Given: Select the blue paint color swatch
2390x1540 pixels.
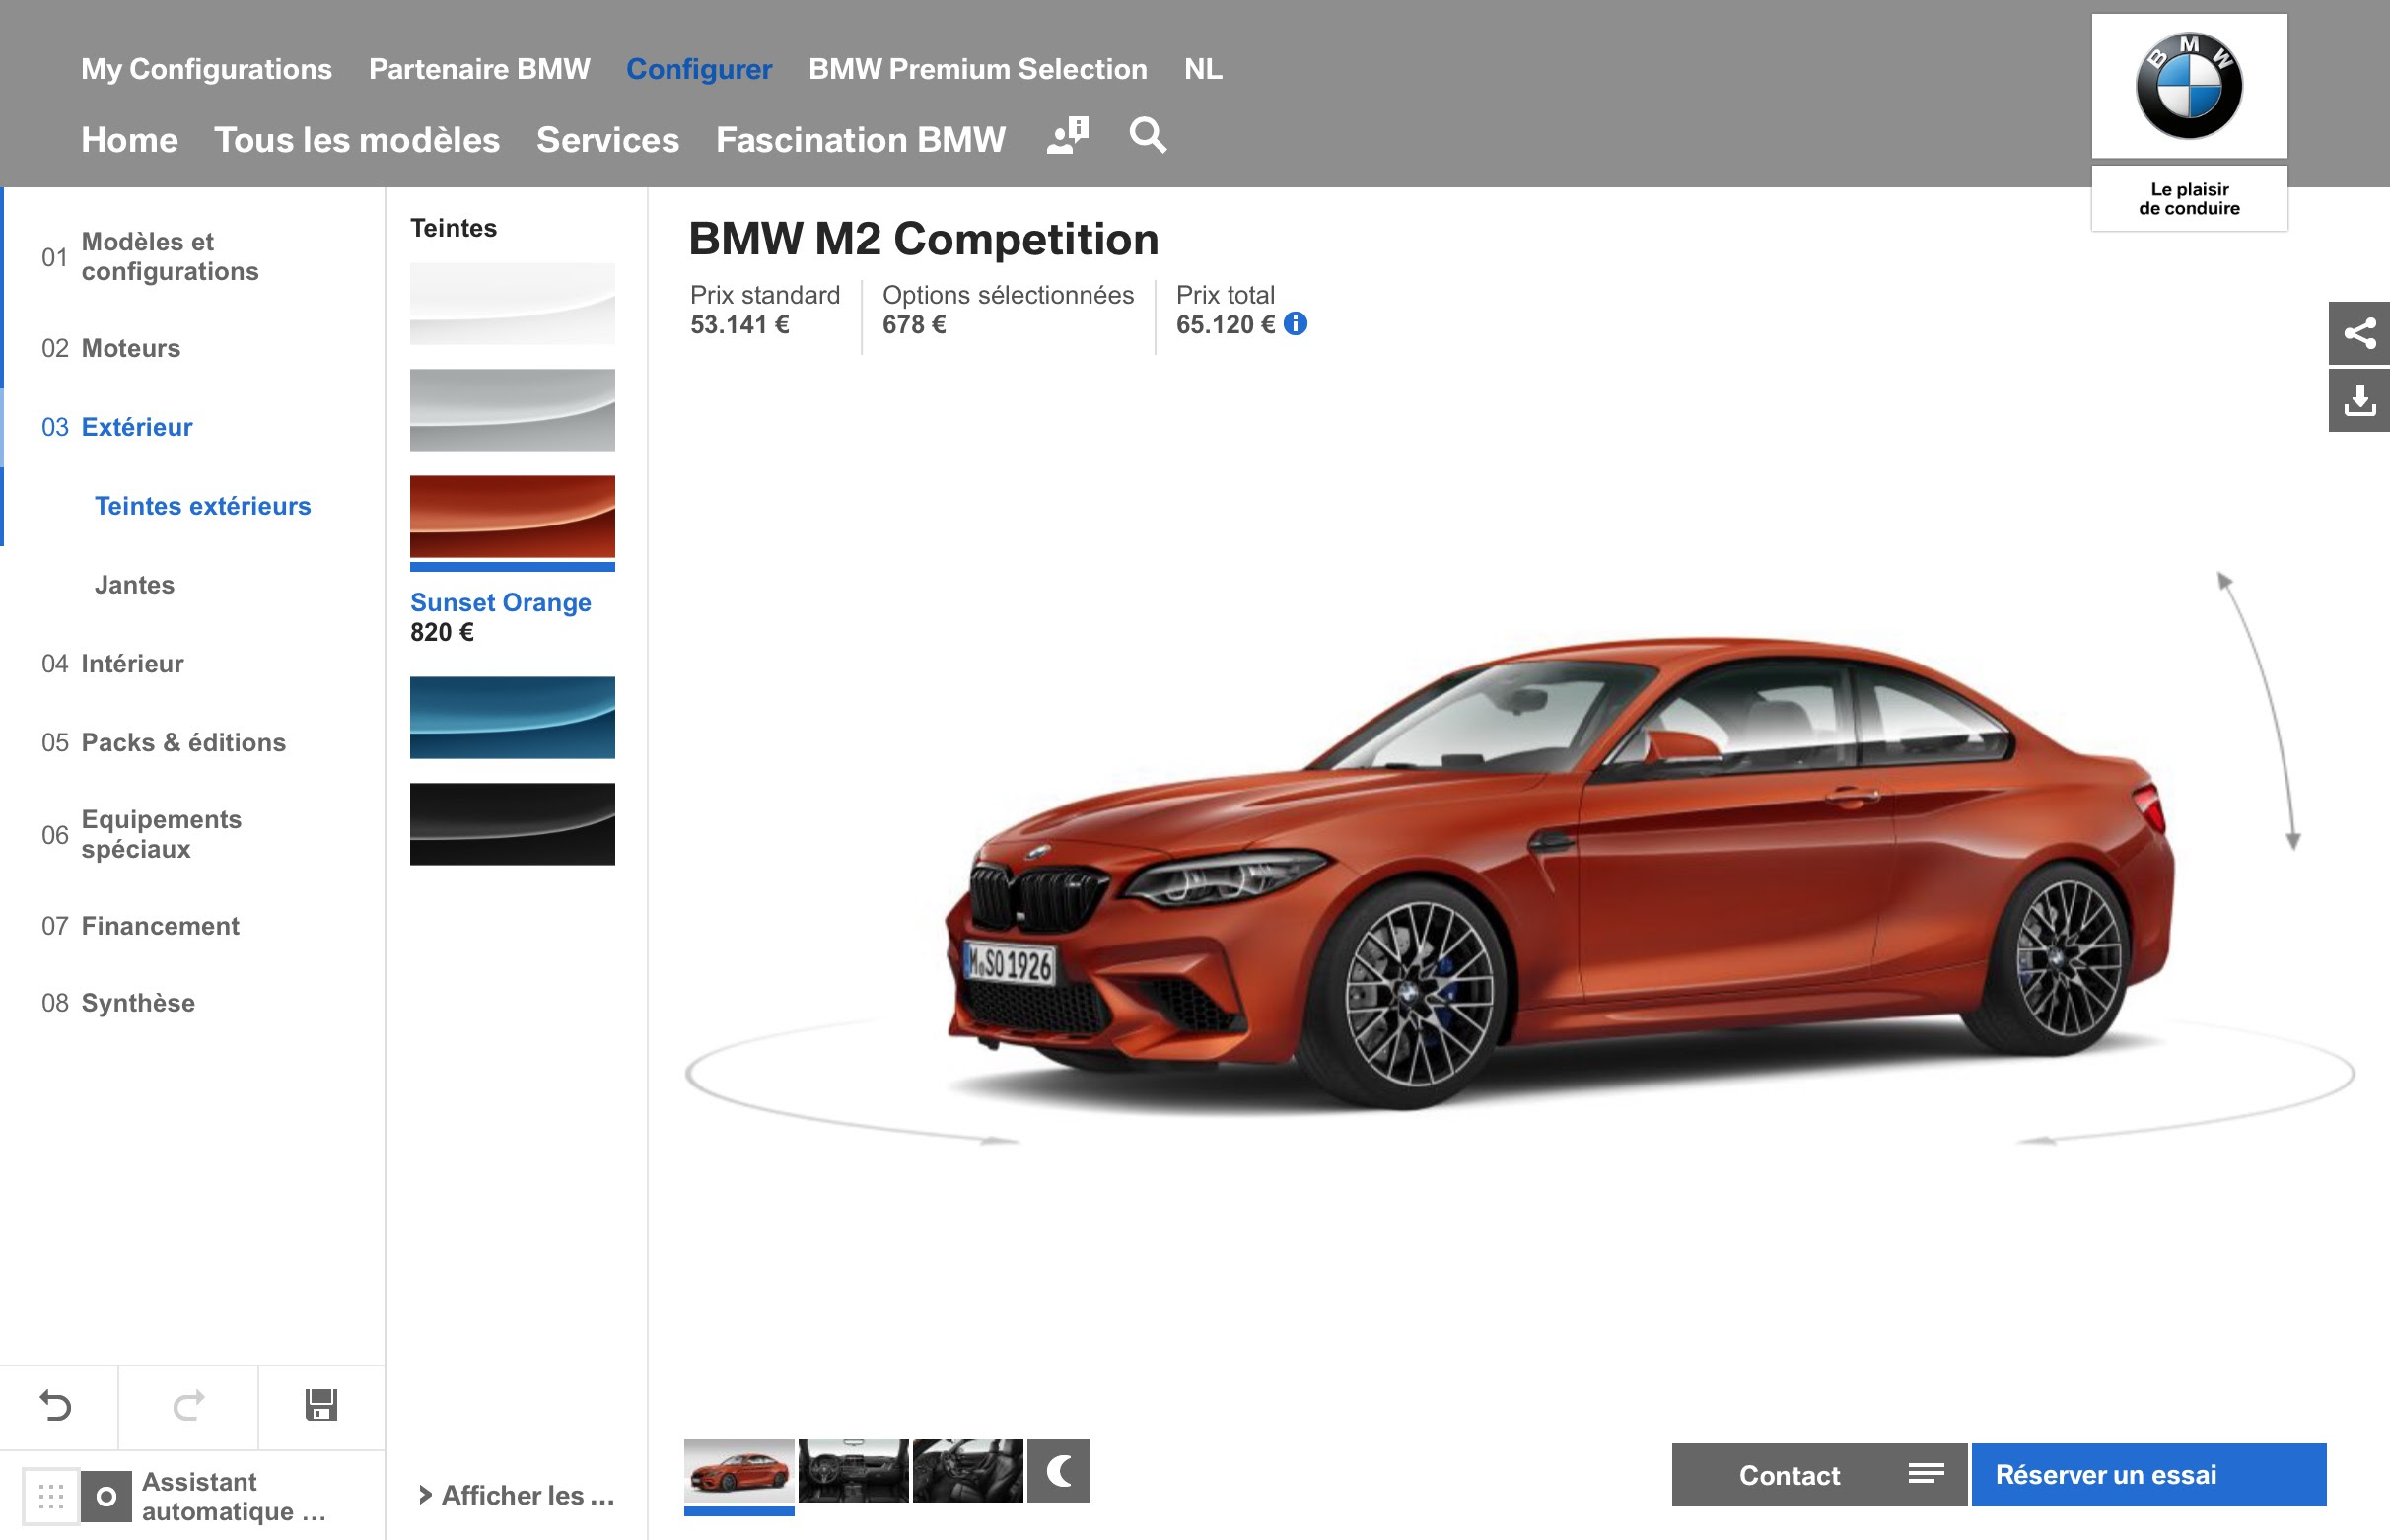Looking at the screenshot, I should (x=512, y=718).
